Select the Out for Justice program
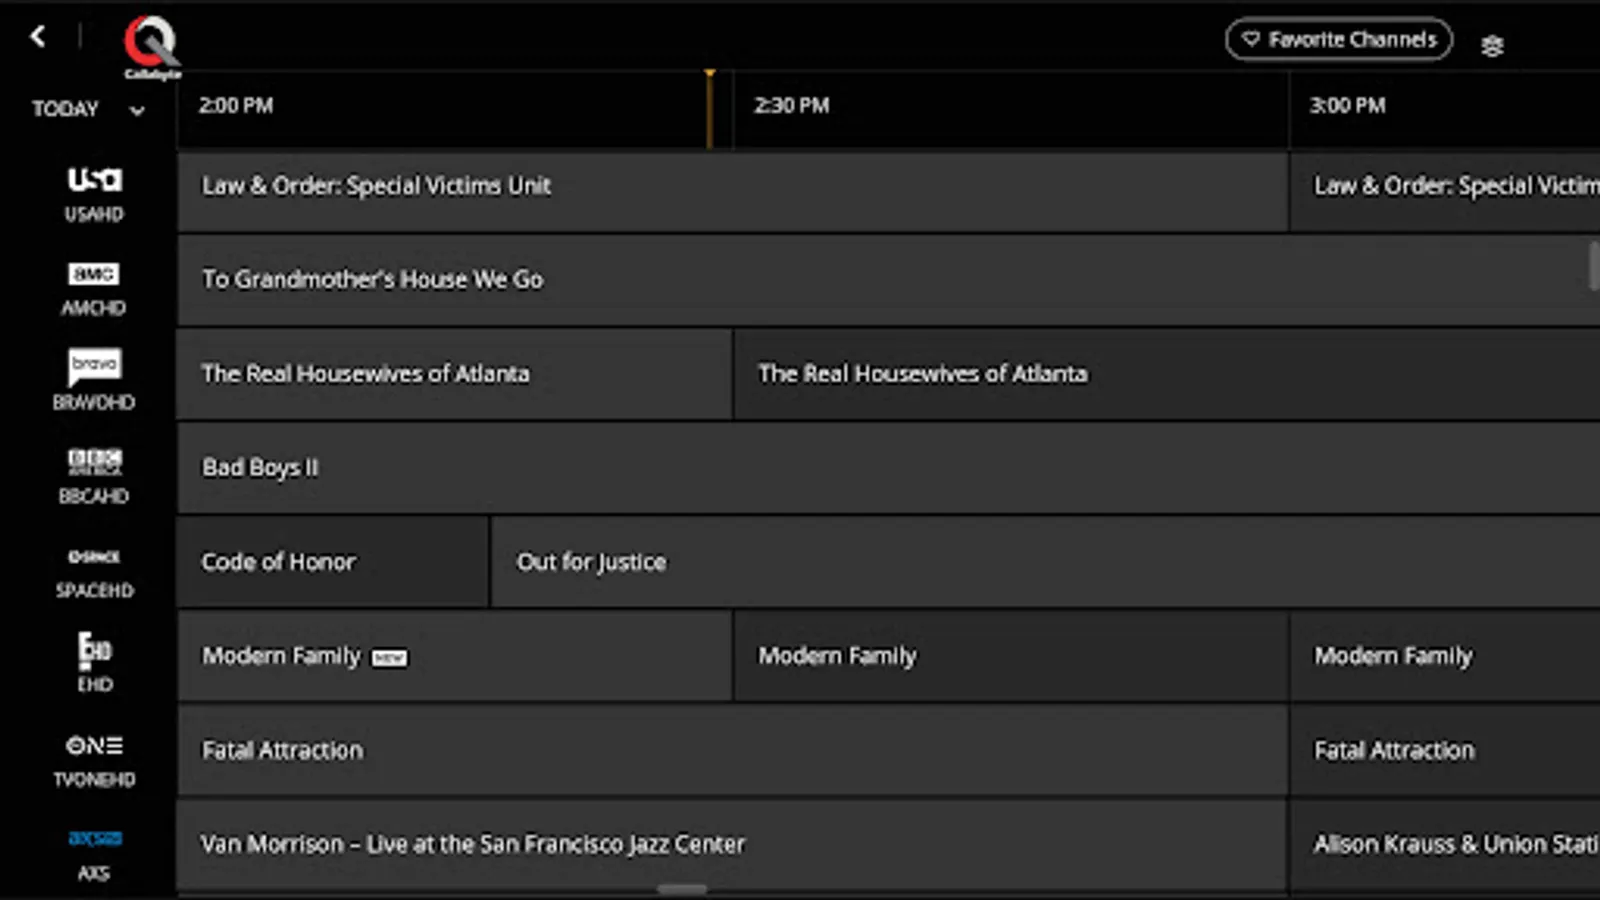Image resolution: width=1600 pixels, height=900 pixels. tap(1046, 562)
